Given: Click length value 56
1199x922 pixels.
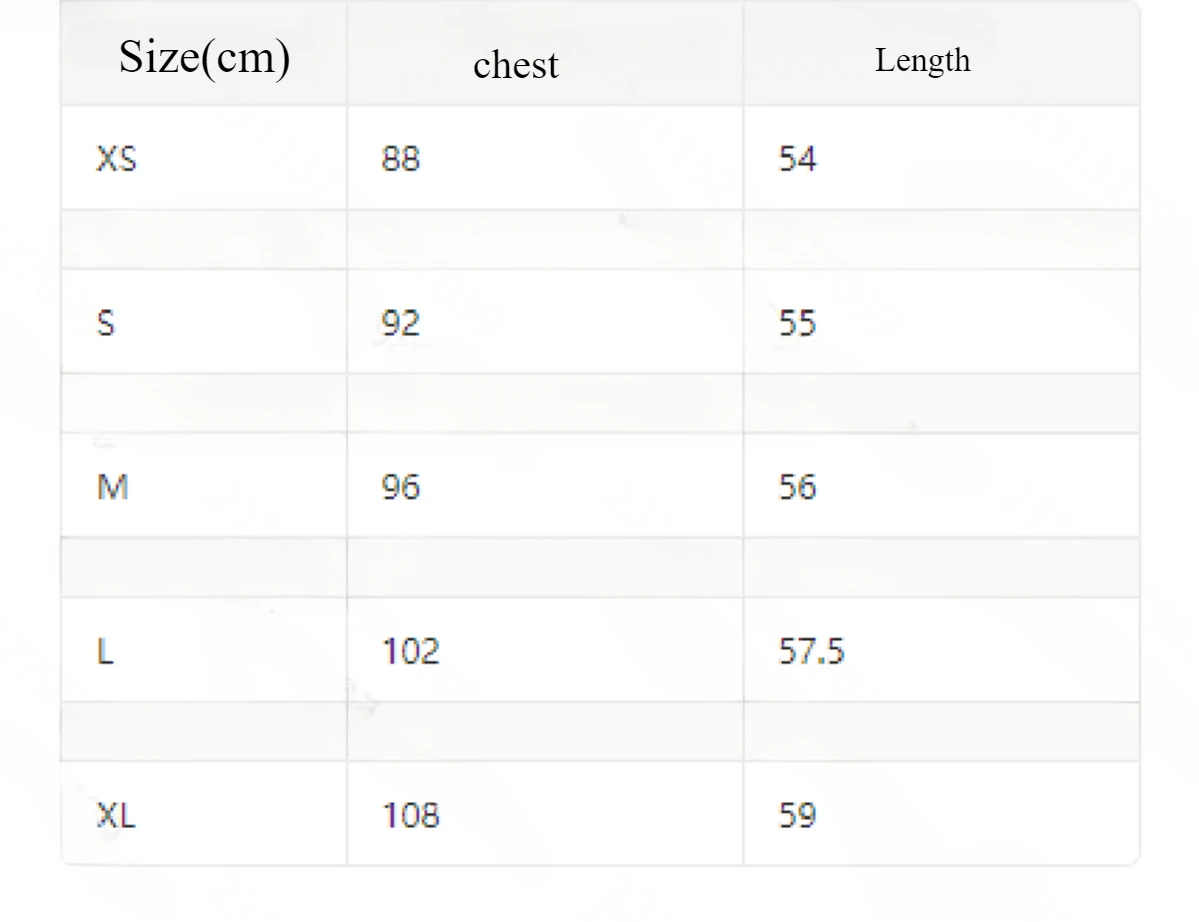Looking at the screenshot, I should pyautogui.click(x=798, y=486).
